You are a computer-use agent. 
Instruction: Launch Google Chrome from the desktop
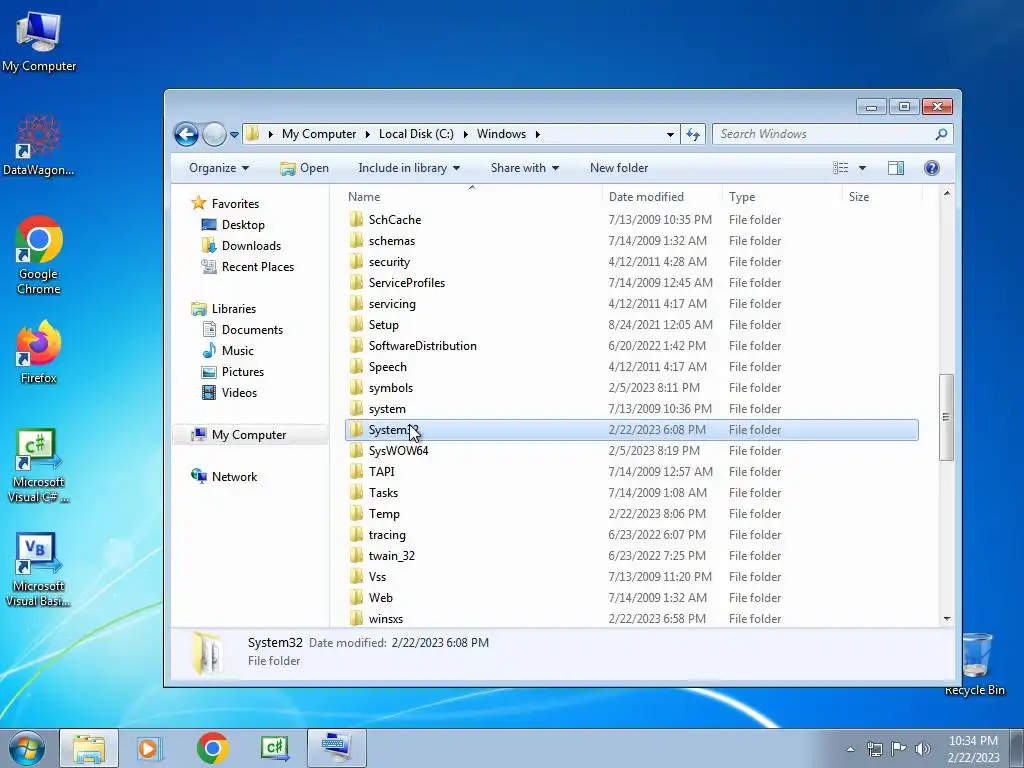click(39, 255)
